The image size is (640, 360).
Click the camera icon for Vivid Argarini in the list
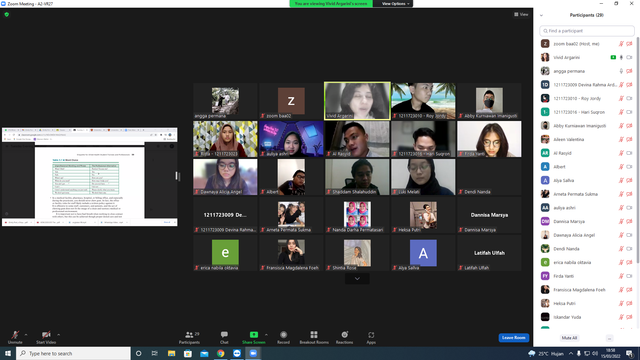pos(629,58)
